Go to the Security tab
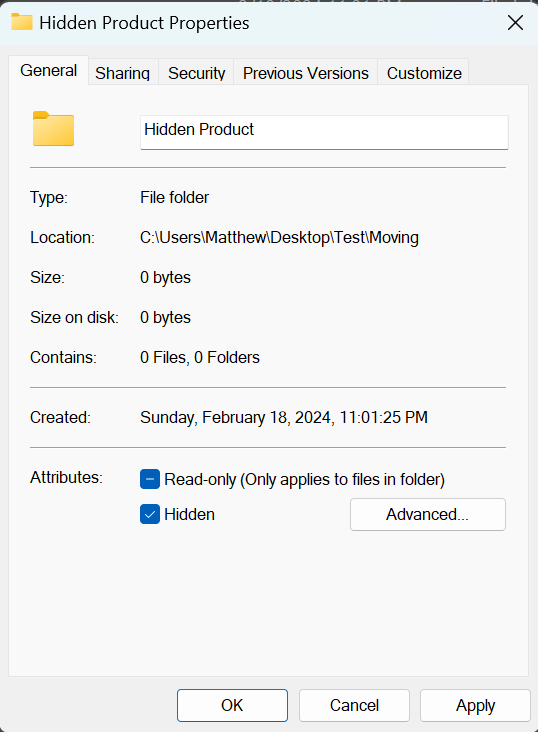This screenshot has width=538, height=732. tap(197, 73)
